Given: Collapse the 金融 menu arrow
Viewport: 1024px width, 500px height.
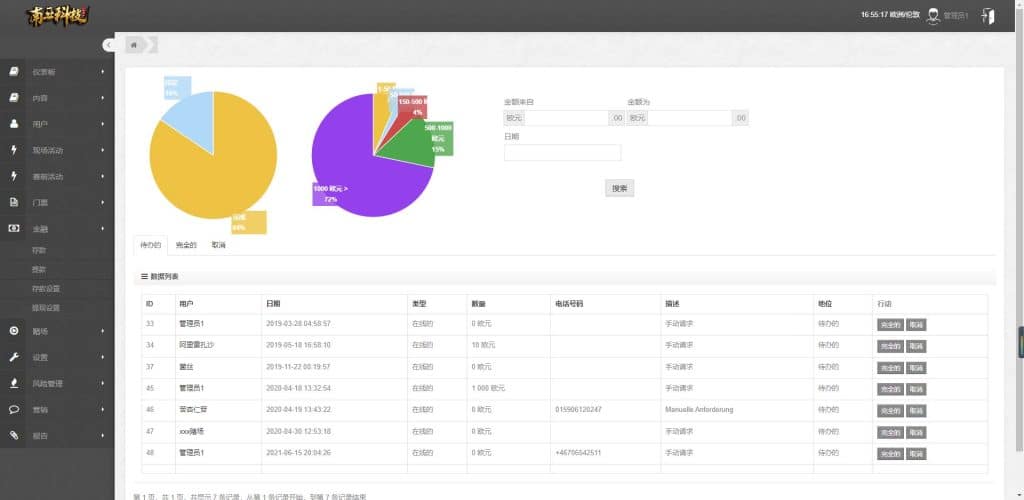Looking at the screenshot, I should (x=103, y=228).
